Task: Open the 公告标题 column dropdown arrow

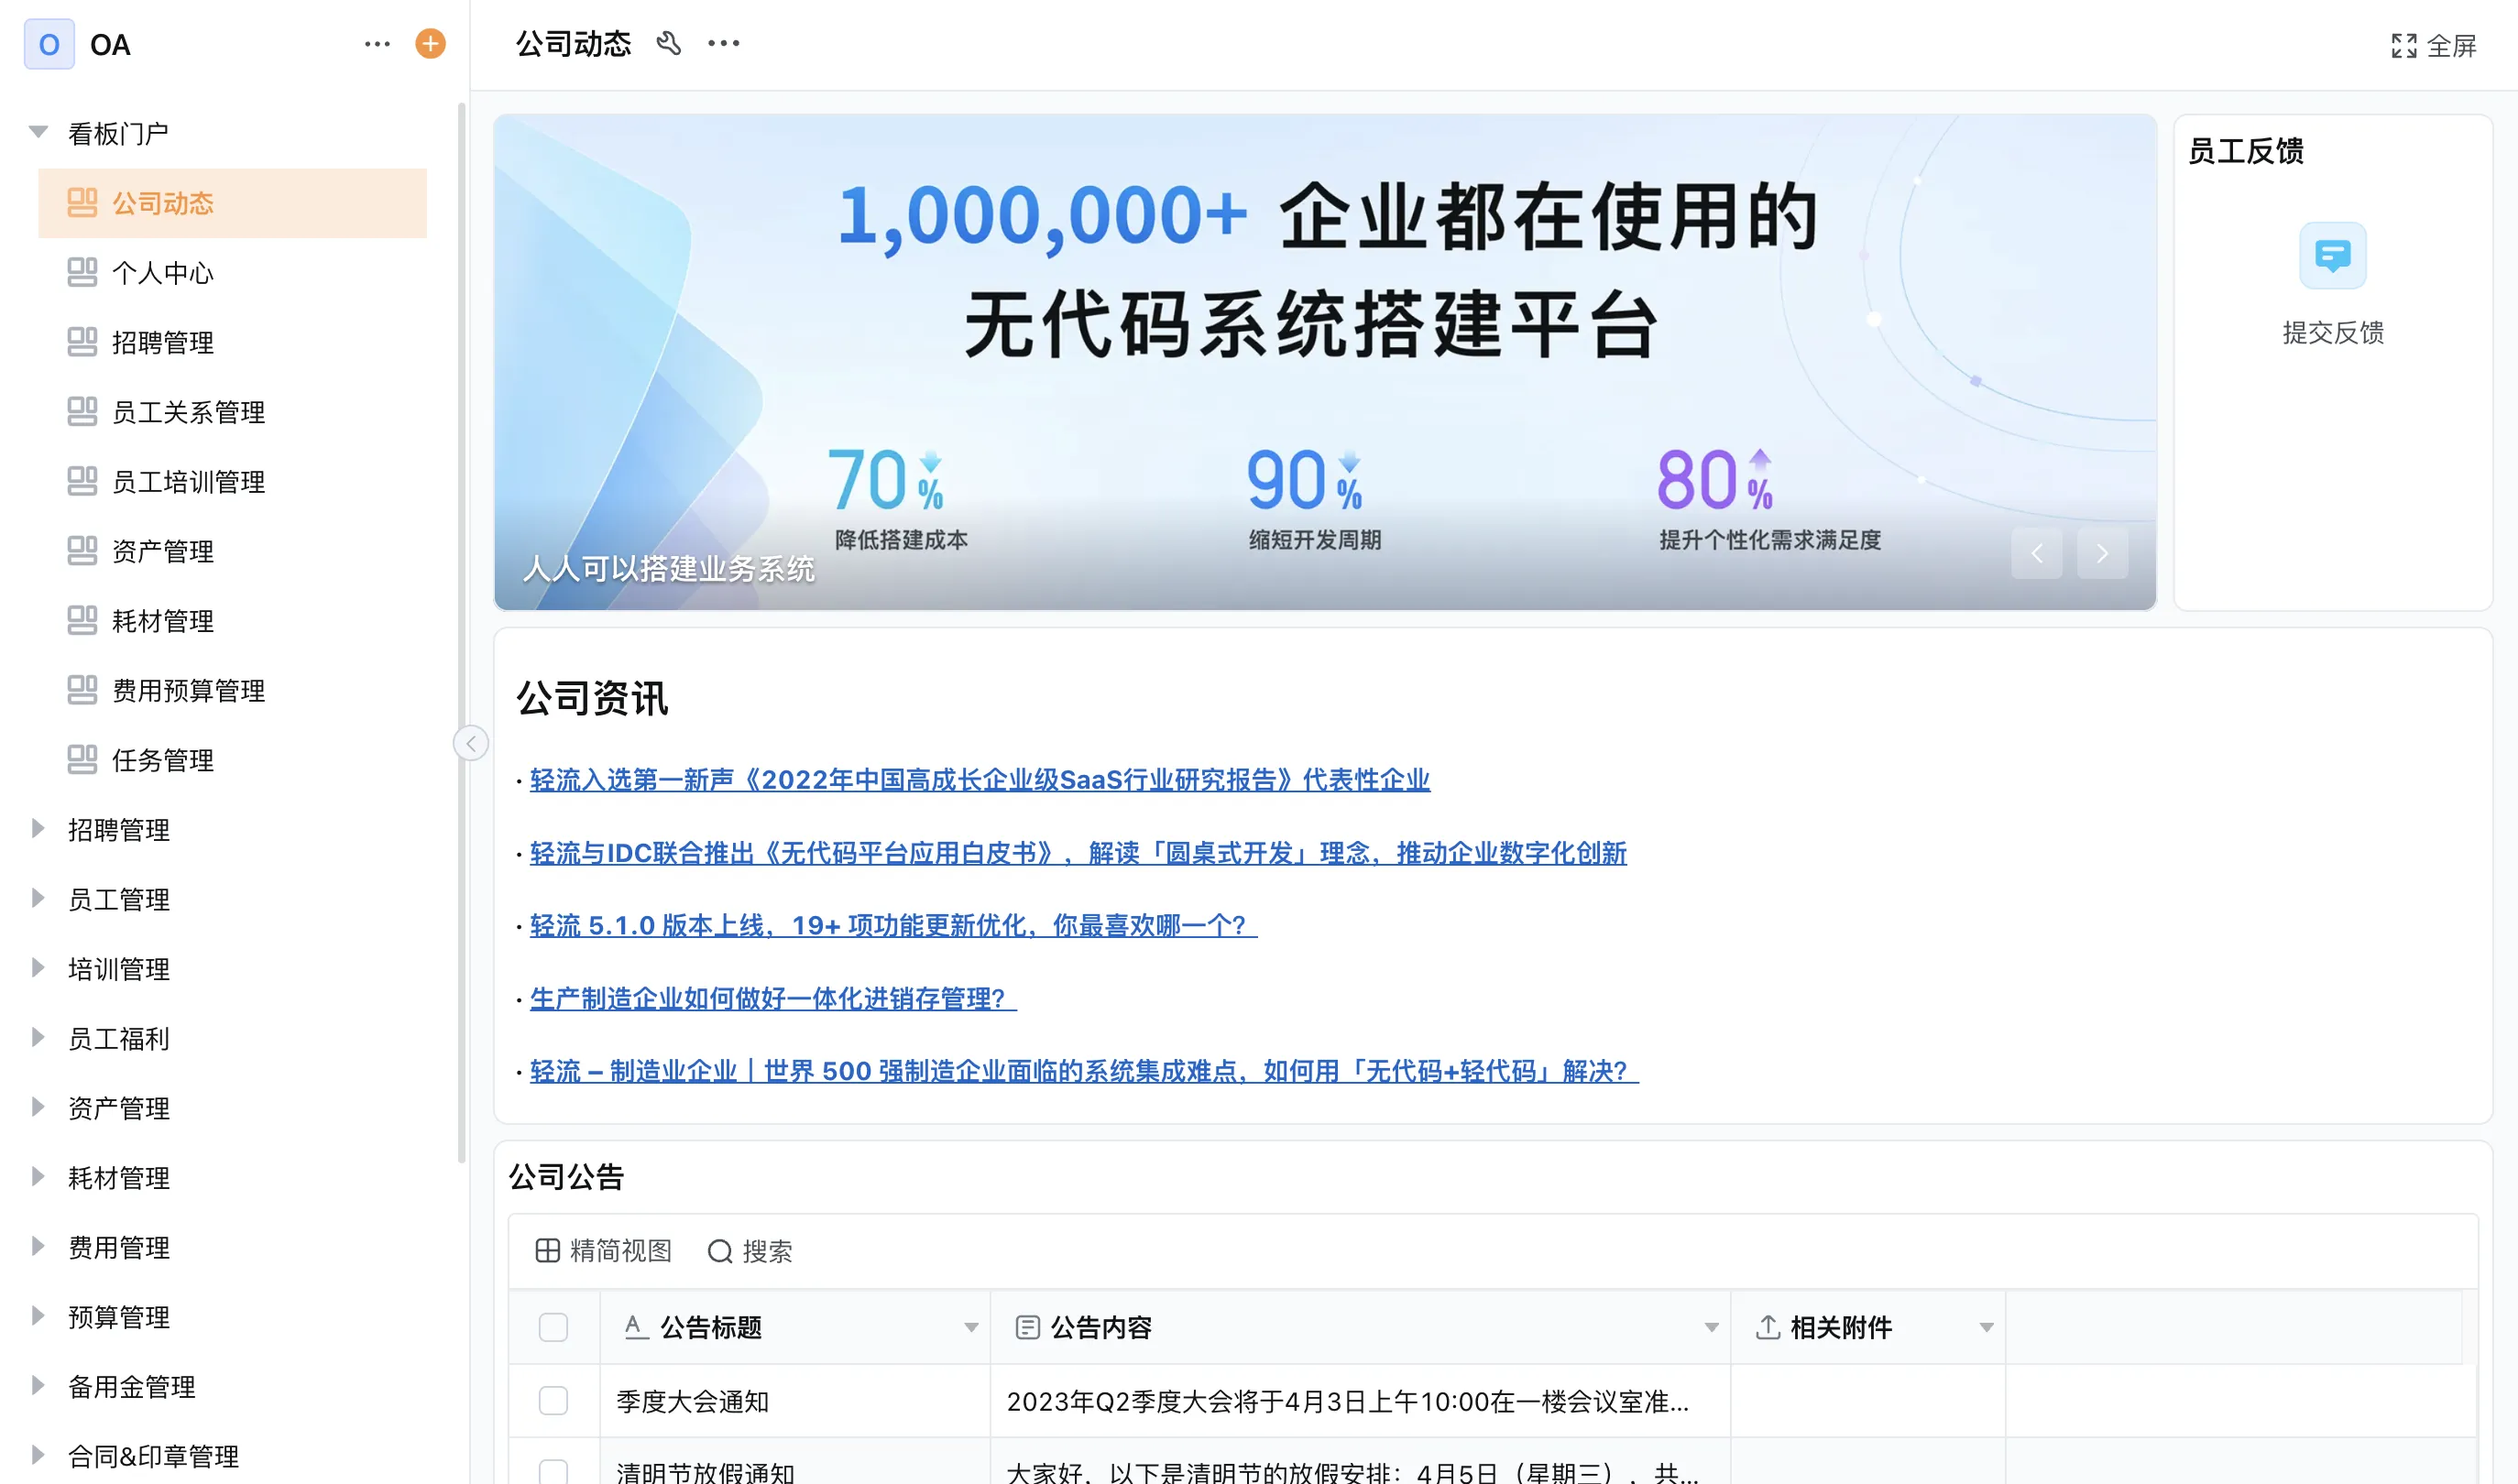Action: click(x=970, y=1328)
